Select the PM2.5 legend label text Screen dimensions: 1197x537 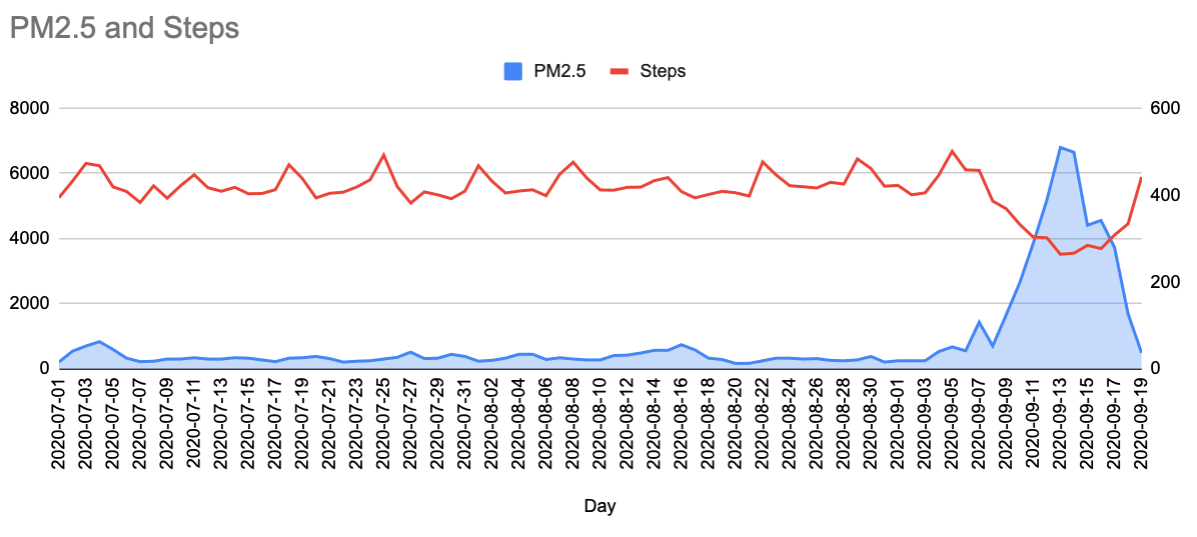point(560,71)
